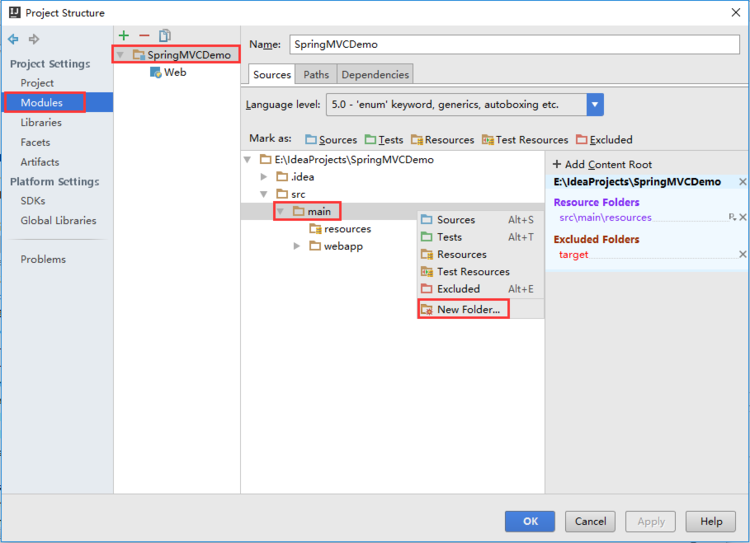Remove target from excluded folders

click(x=742, y=254)
